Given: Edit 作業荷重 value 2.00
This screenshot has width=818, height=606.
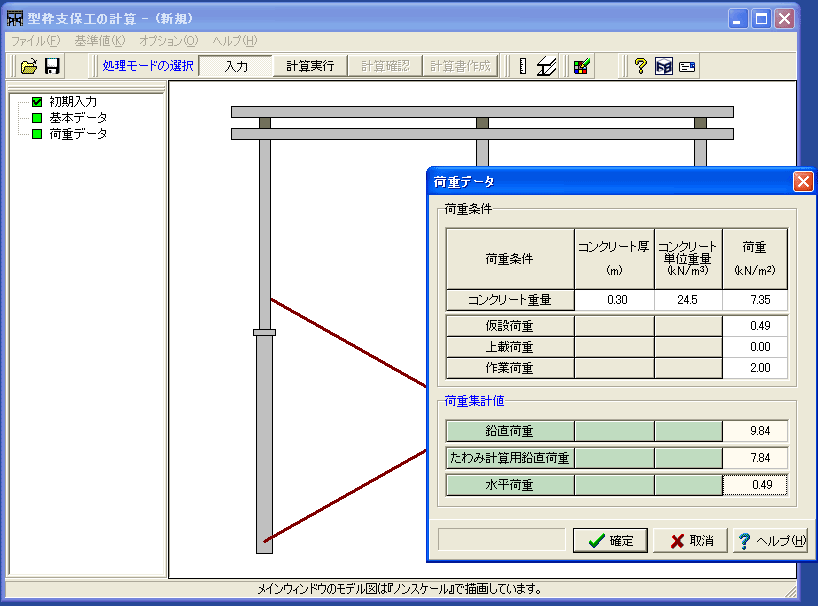Looking at the screenshot, I should tap(755, 368).
